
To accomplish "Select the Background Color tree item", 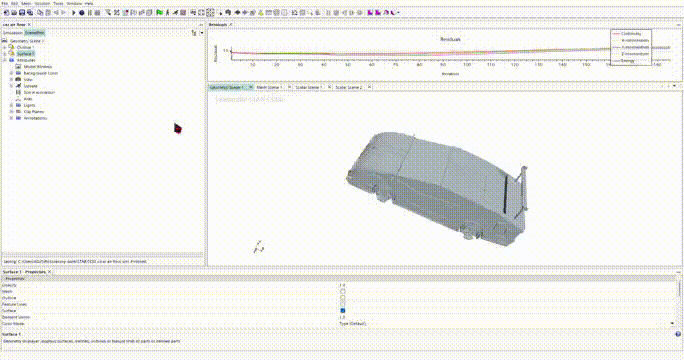I will [x=41, y=73].
